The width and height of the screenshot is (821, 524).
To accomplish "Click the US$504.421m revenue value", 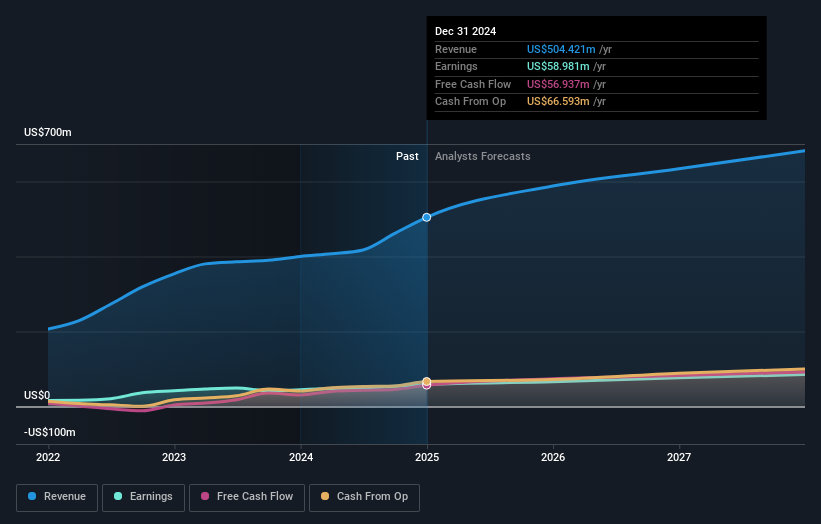I will 561,49.
